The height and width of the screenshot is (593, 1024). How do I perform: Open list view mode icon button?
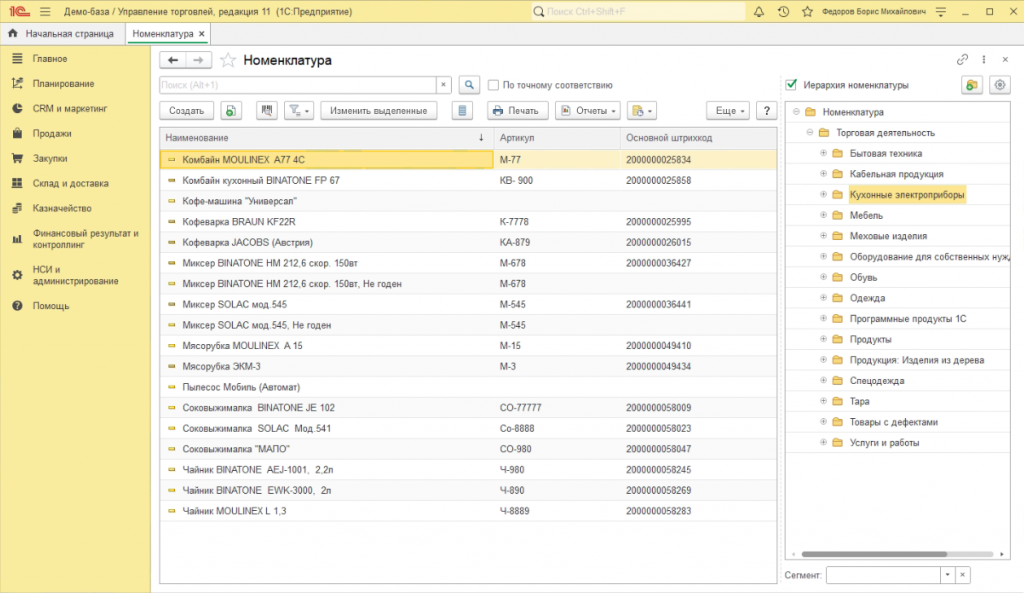(x=462, y=111)
